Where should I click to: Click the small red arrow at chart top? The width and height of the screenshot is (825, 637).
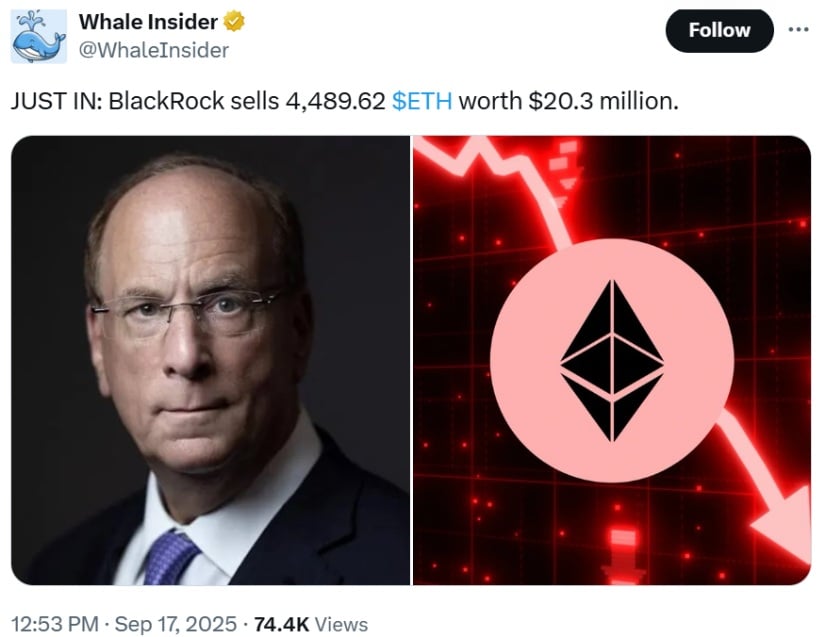[x=566, y=173]
